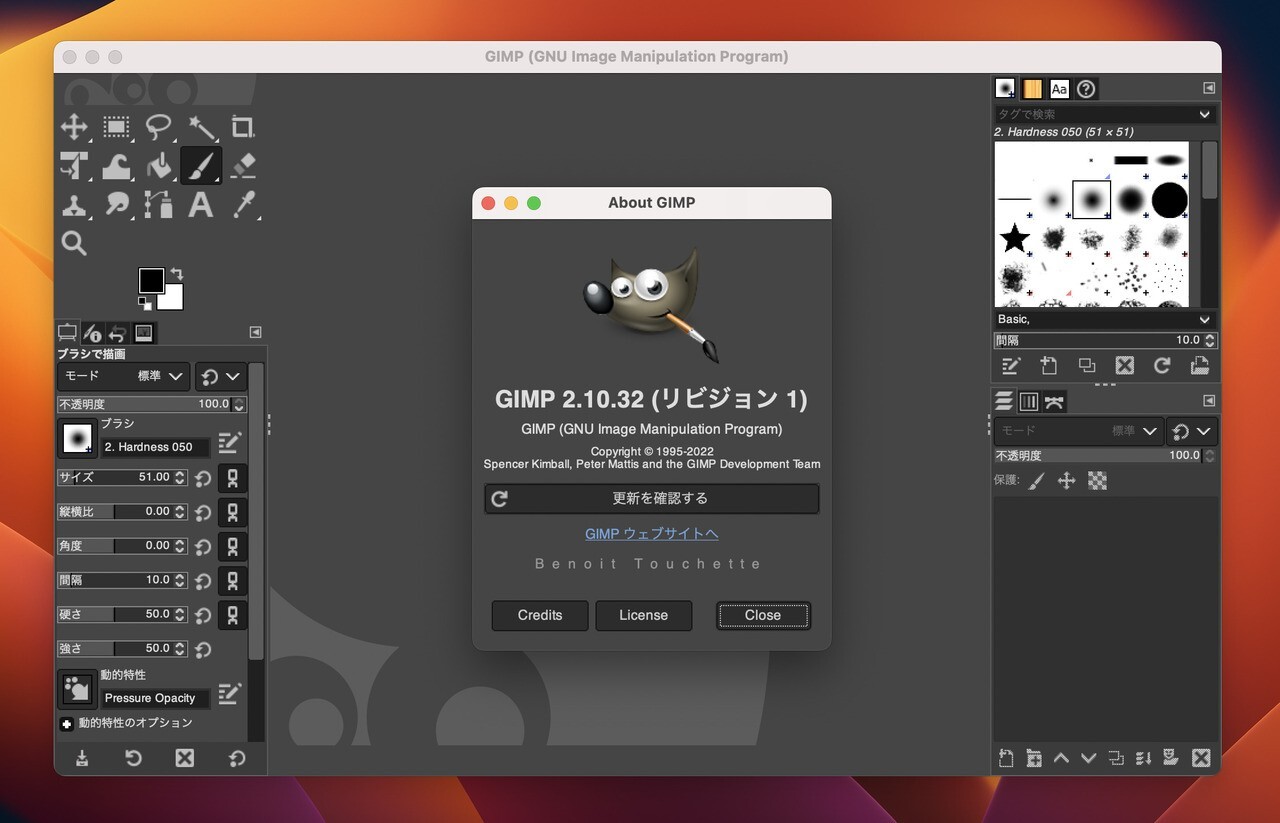Screen dimensions: 1280x823
Task: Select the Clone stamp tool
Action: (75, 205)
